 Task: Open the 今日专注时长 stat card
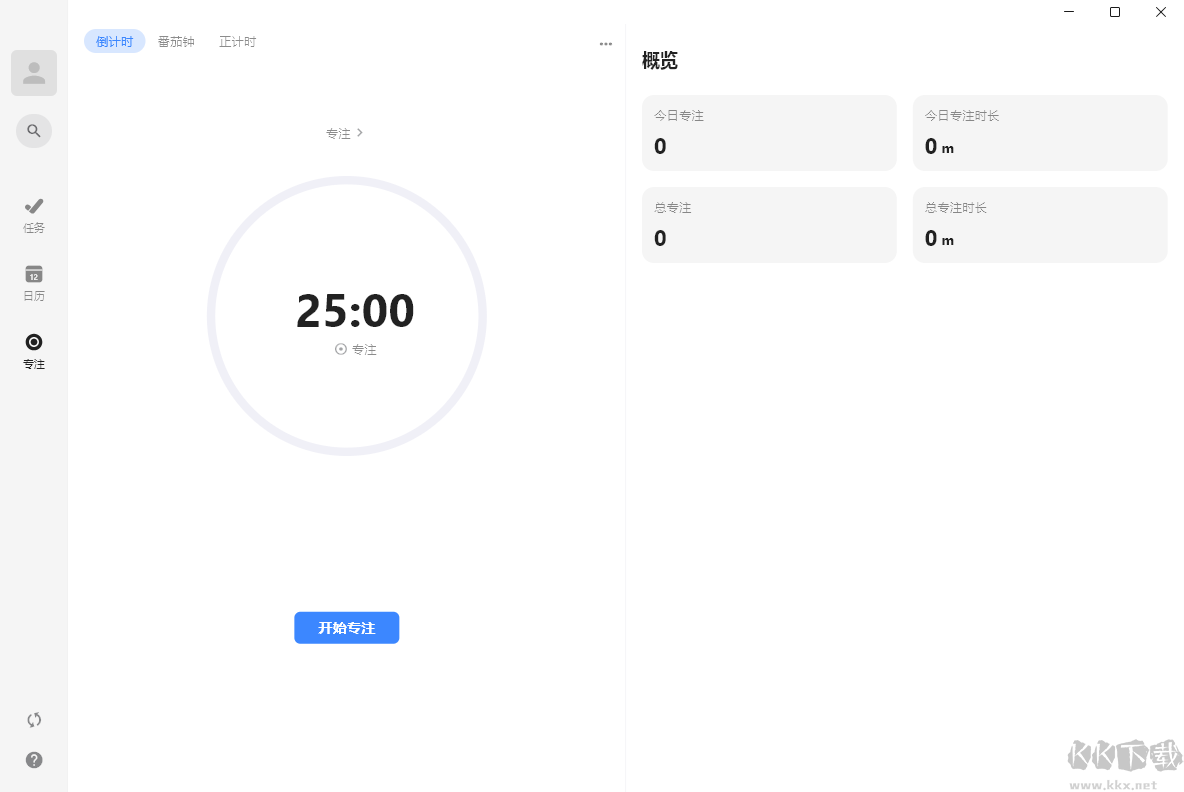tap(1040, 133)
